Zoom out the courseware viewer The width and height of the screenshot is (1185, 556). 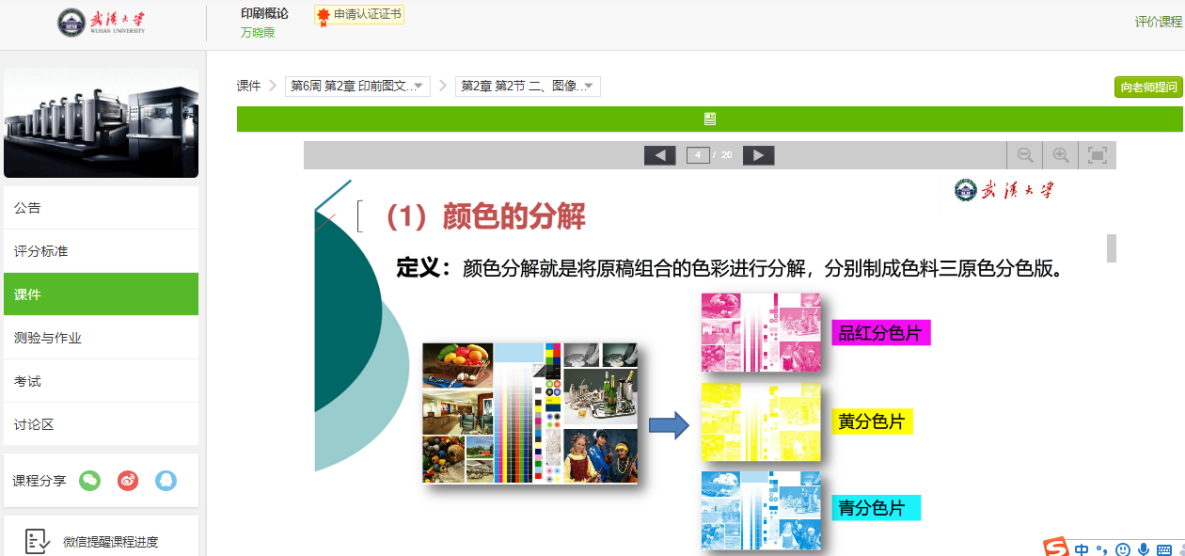click(1025, 155)
